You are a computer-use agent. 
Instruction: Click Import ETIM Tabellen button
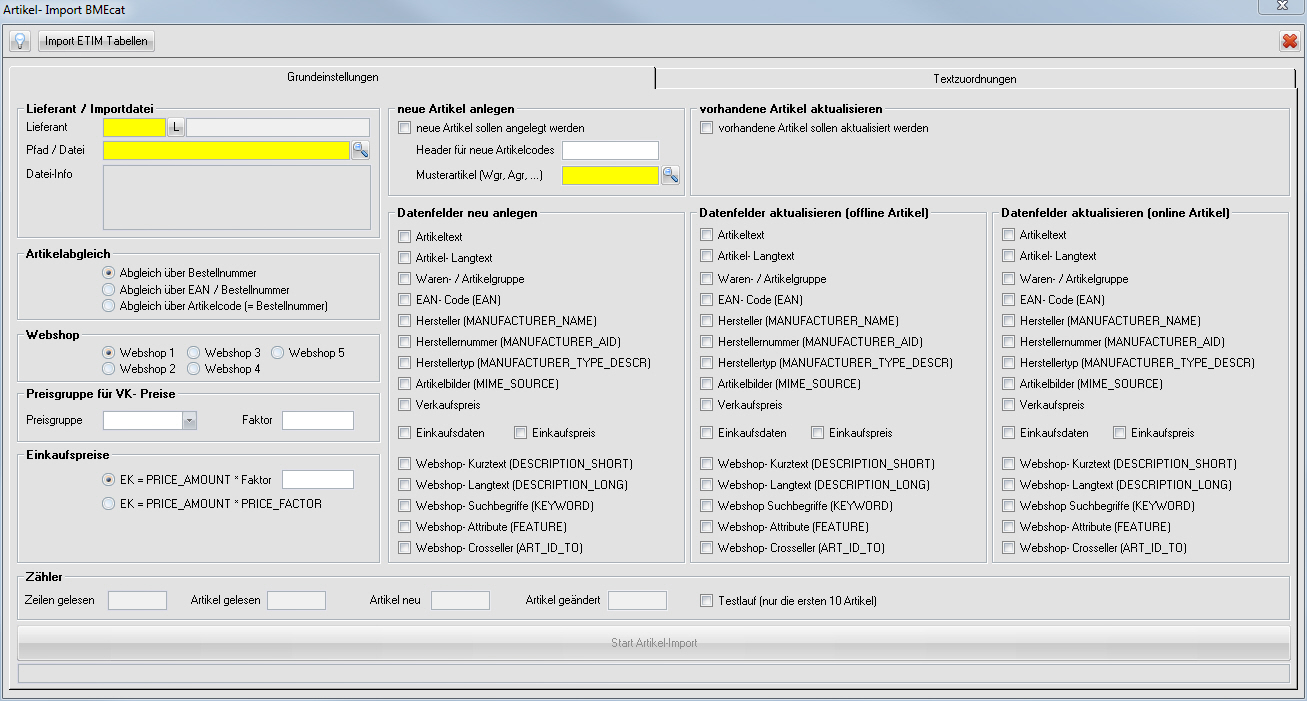point(96,41)
